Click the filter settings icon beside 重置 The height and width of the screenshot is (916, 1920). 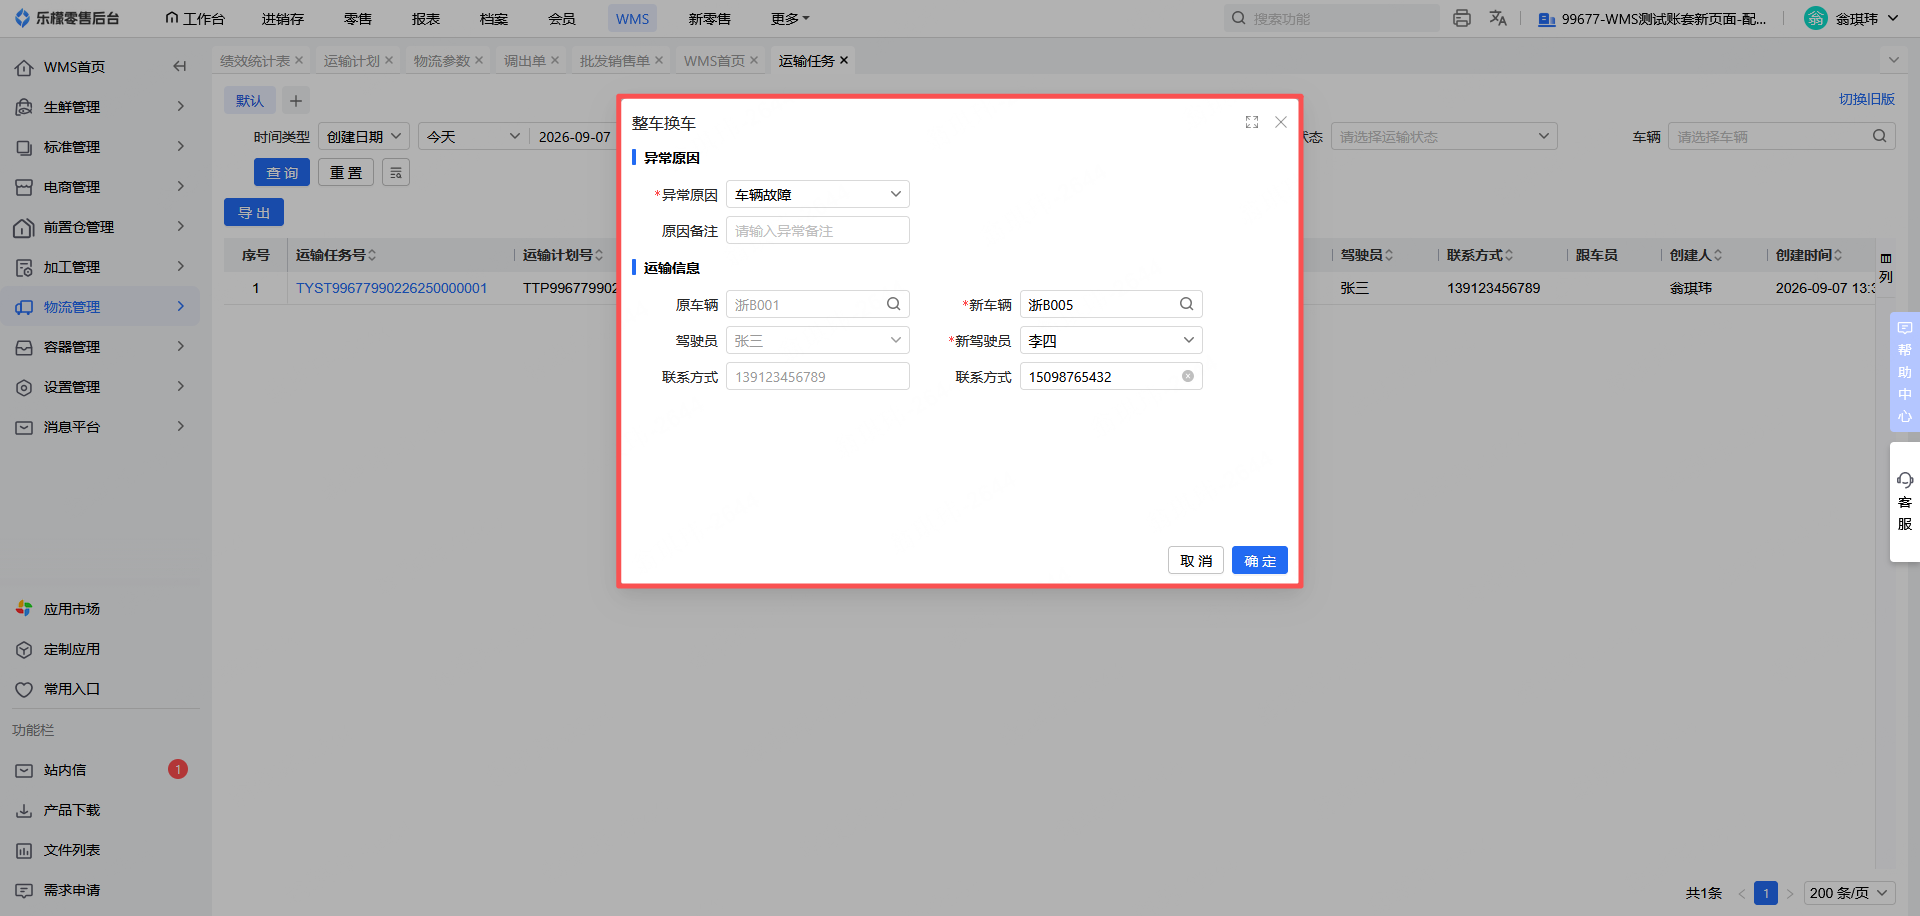pyautogui.click(x=396, y=172)
